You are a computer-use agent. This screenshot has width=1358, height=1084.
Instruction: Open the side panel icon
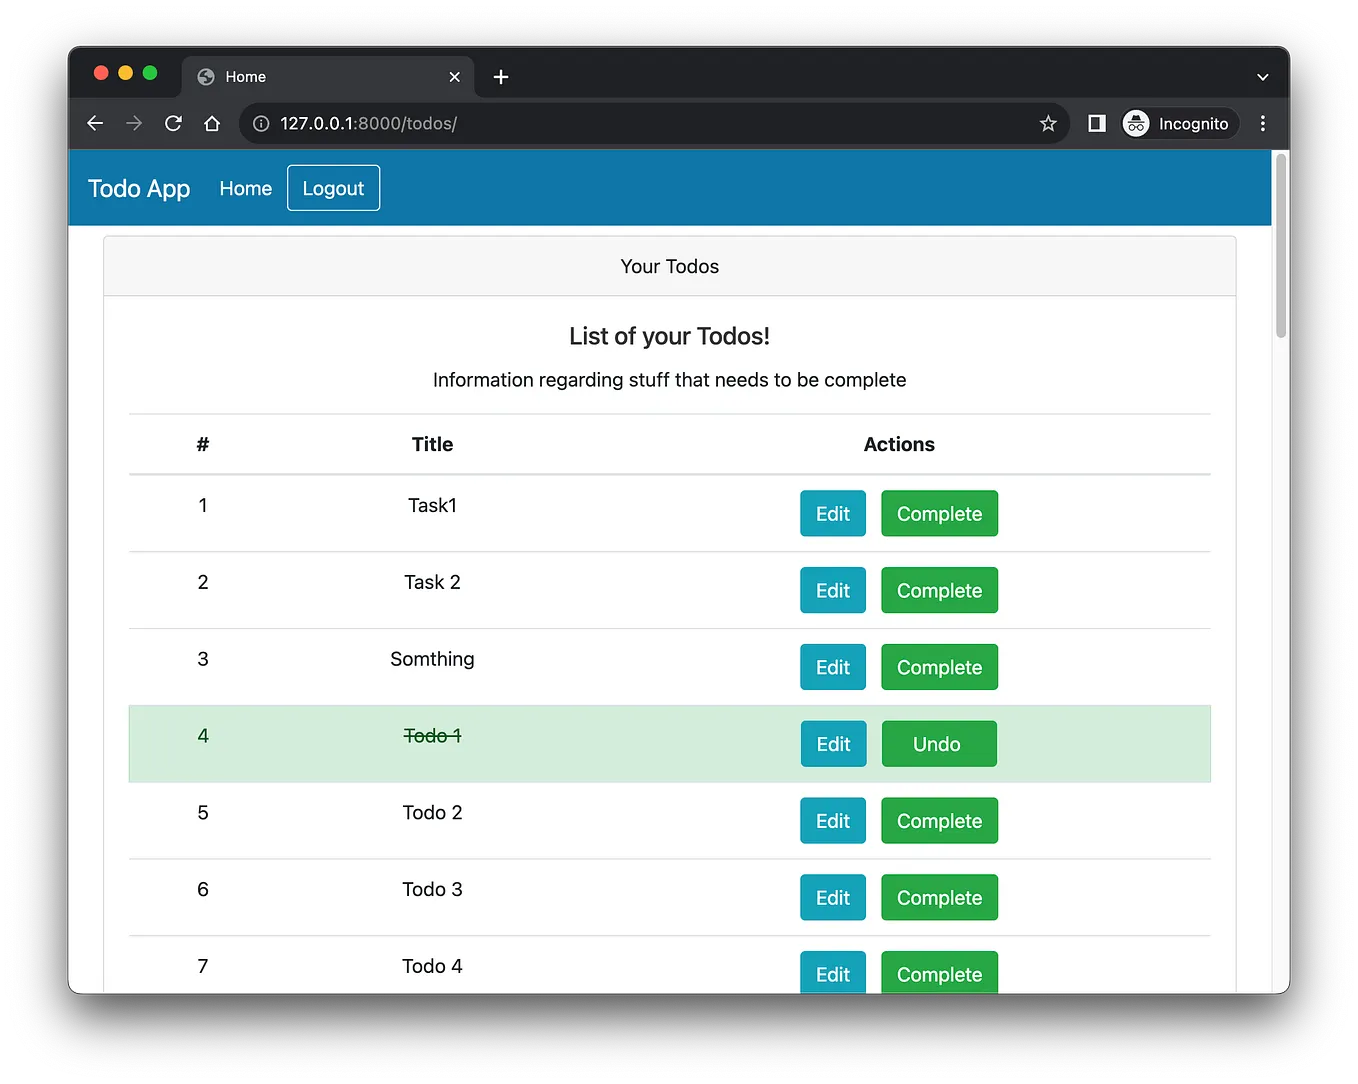1095,123
